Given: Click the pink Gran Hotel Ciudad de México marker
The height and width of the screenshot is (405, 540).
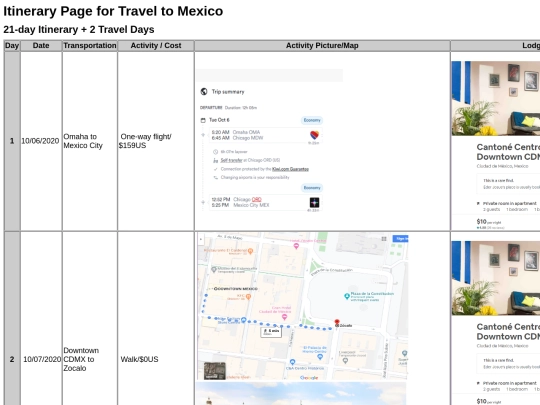Looking at the screenshot, I should [284, 316].
